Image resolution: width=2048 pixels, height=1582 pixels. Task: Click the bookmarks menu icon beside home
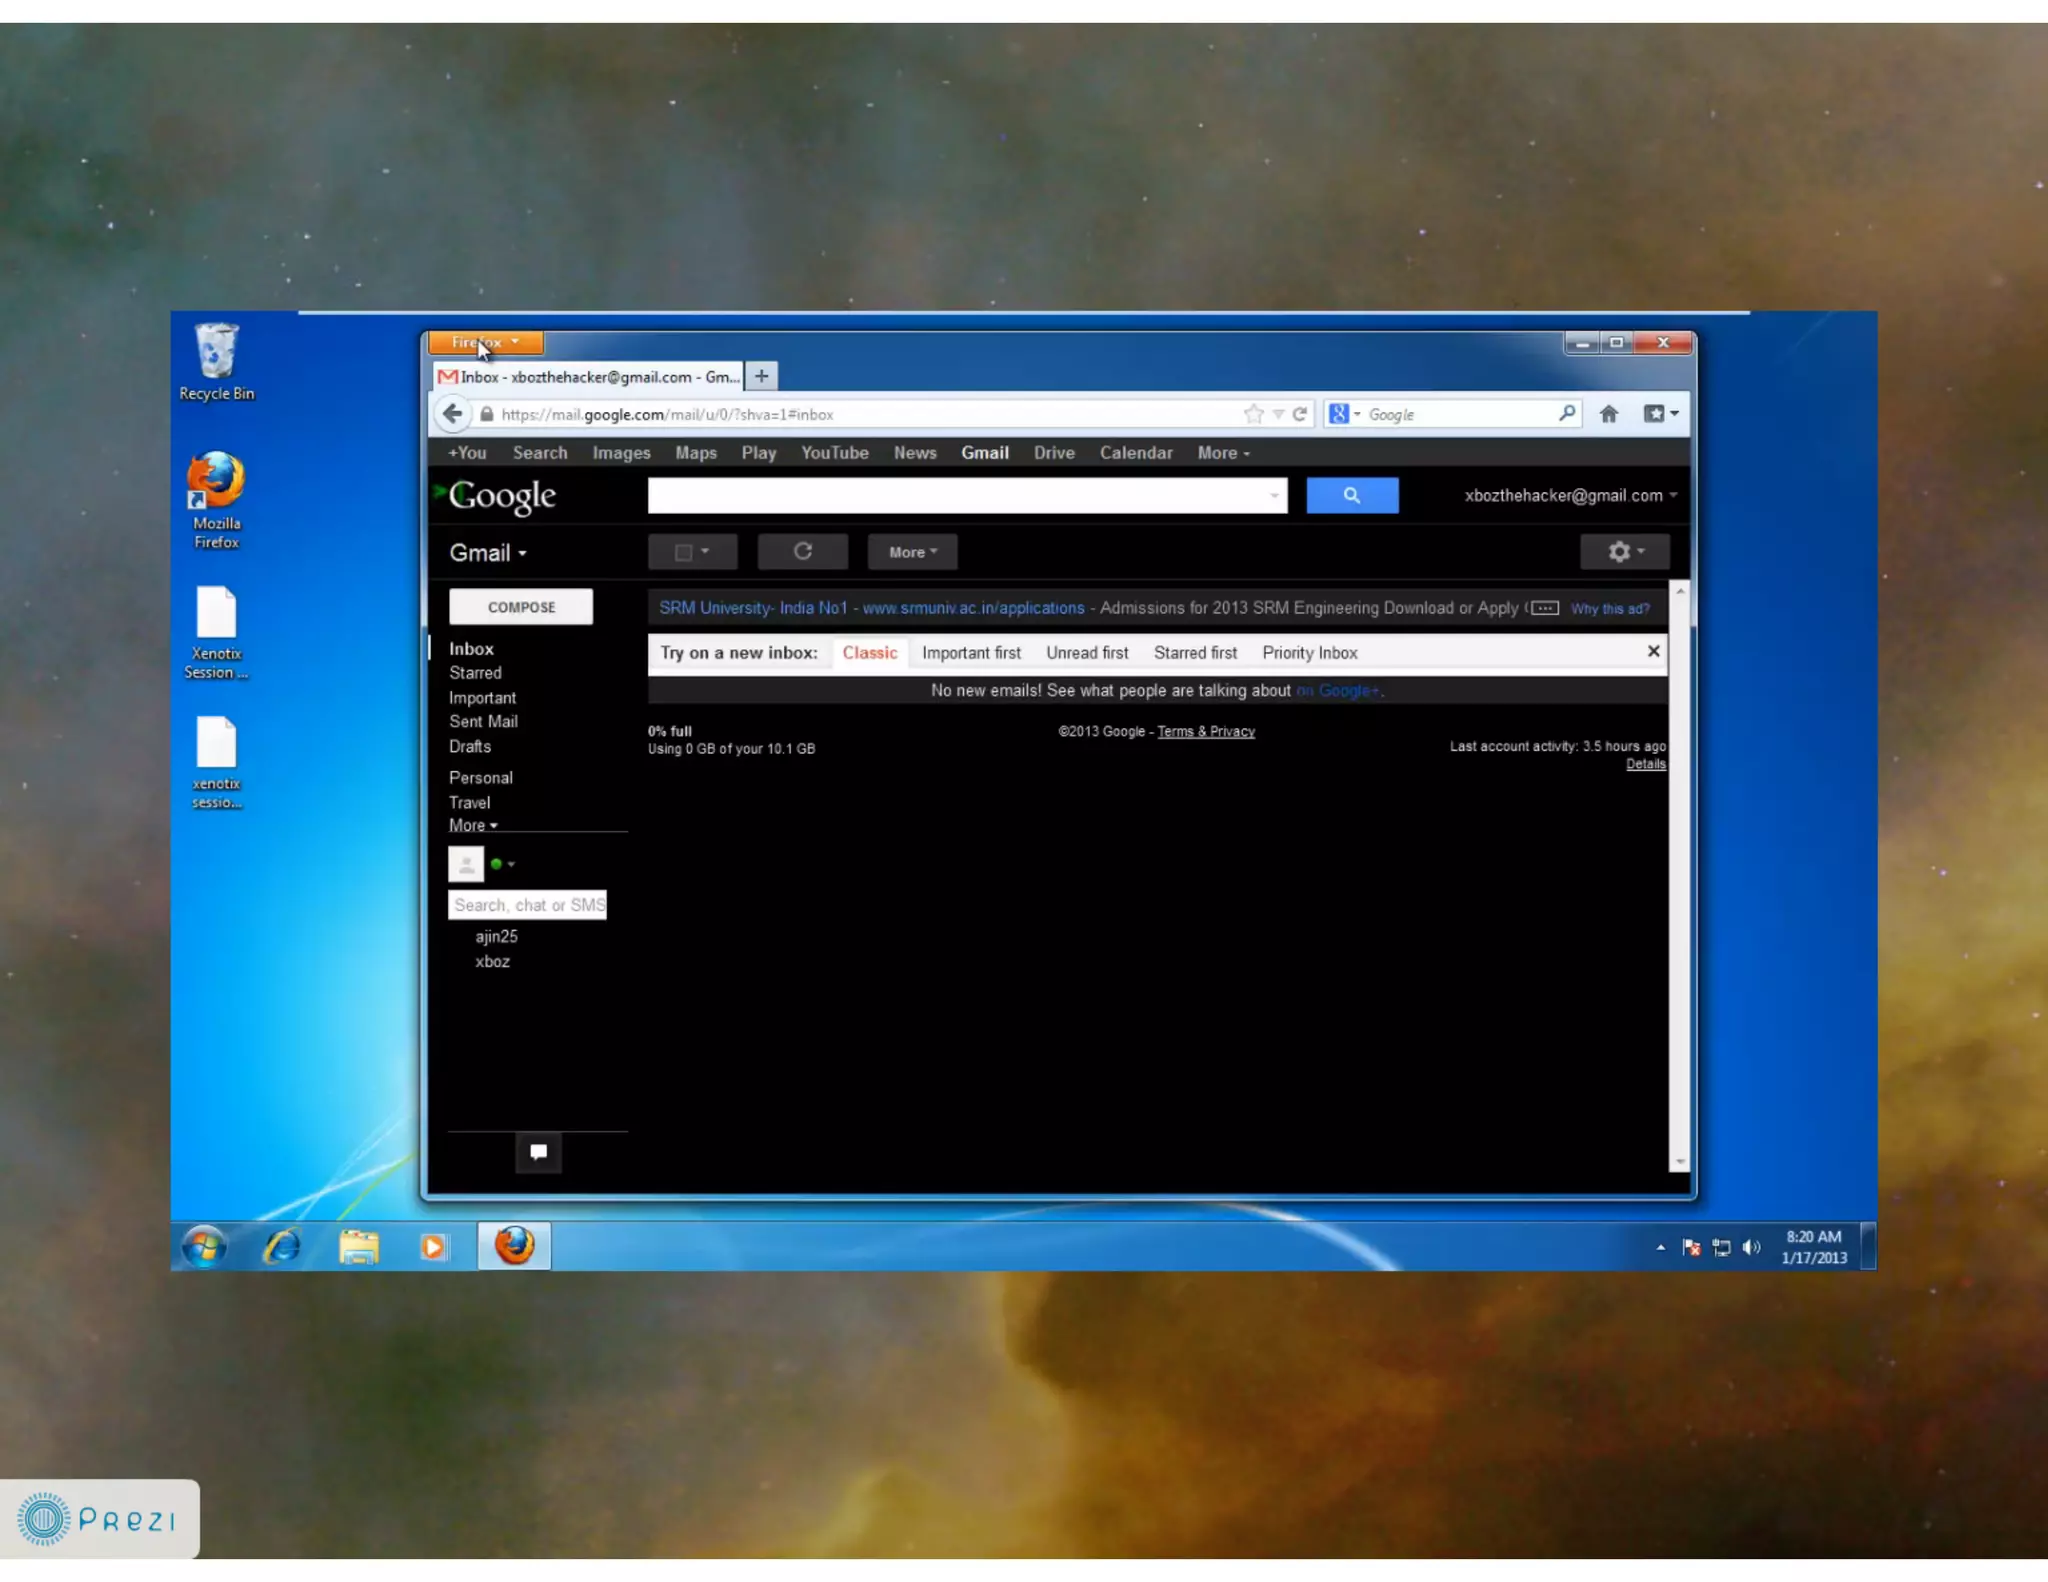[x=1661, y=414]
